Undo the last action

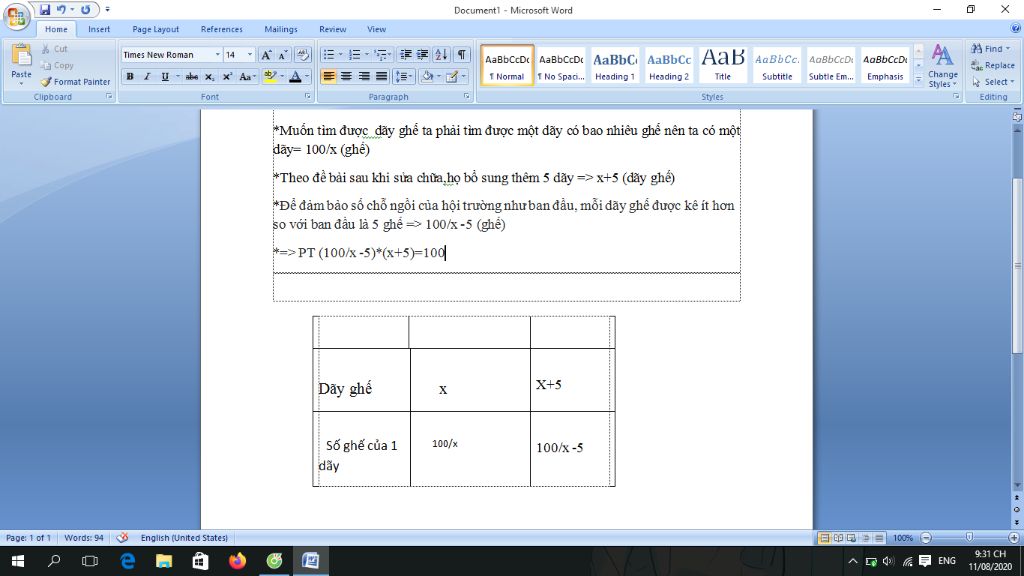point(61,10)
